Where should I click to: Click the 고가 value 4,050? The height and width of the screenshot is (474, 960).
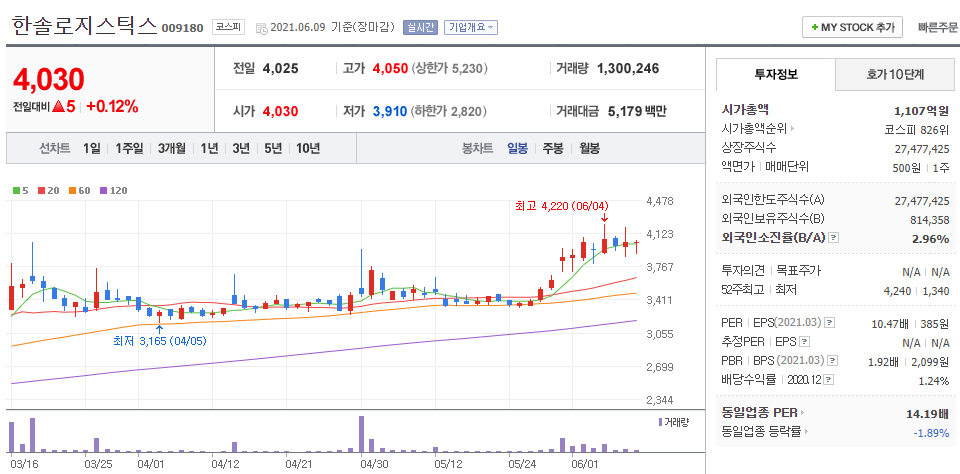(390, 69)
